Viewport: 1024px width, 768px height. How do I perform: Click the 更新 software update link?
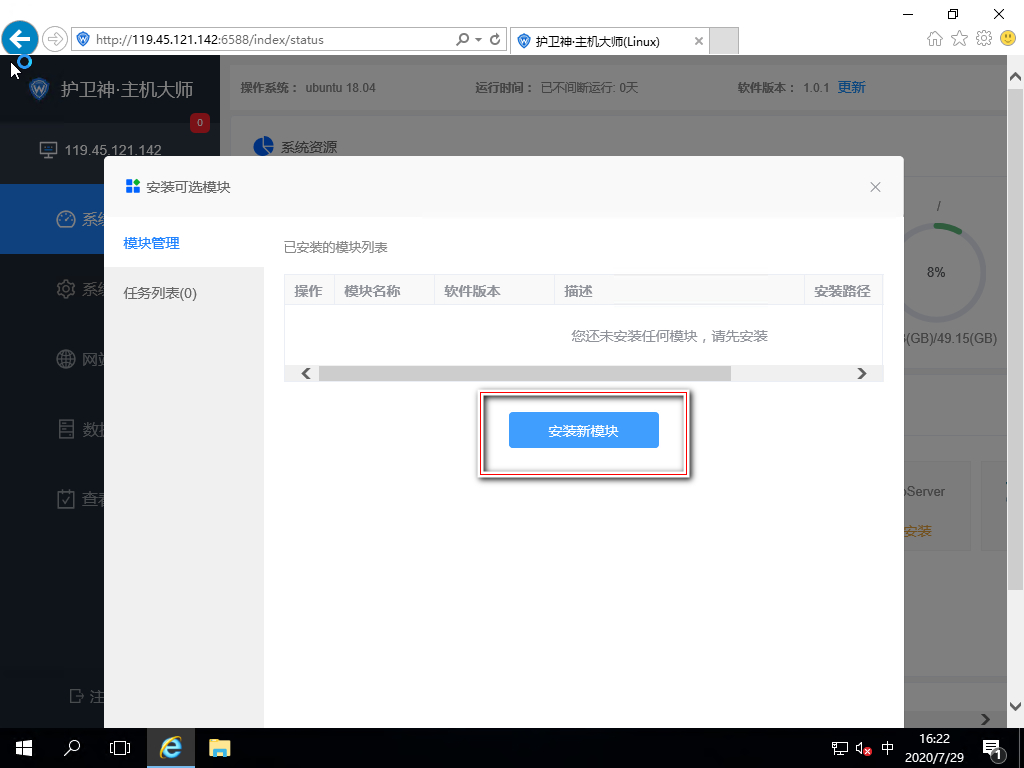(852, 88)
